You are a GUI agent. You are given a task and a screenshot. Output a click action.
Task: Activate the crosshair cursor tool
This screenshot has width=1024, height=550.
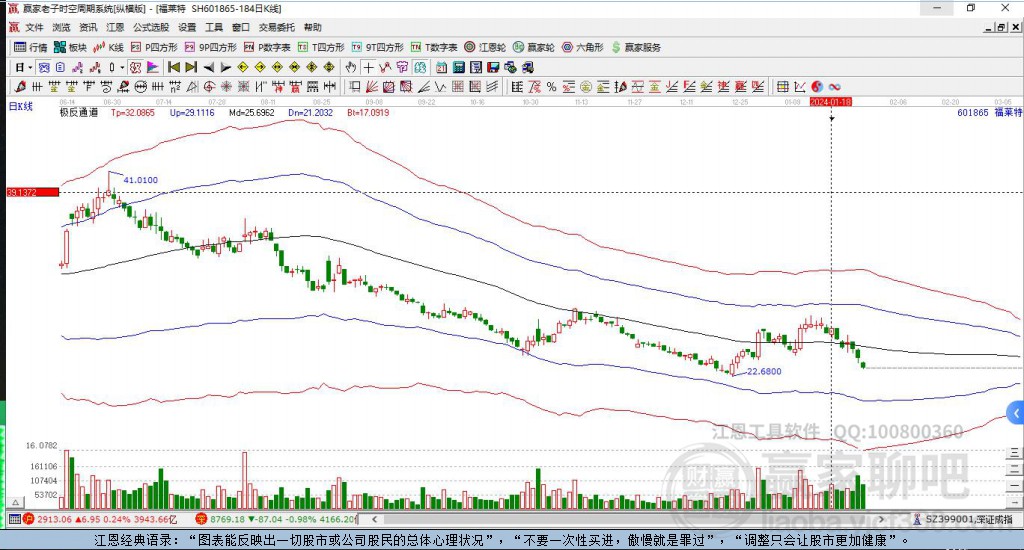(x=369, y=67)
